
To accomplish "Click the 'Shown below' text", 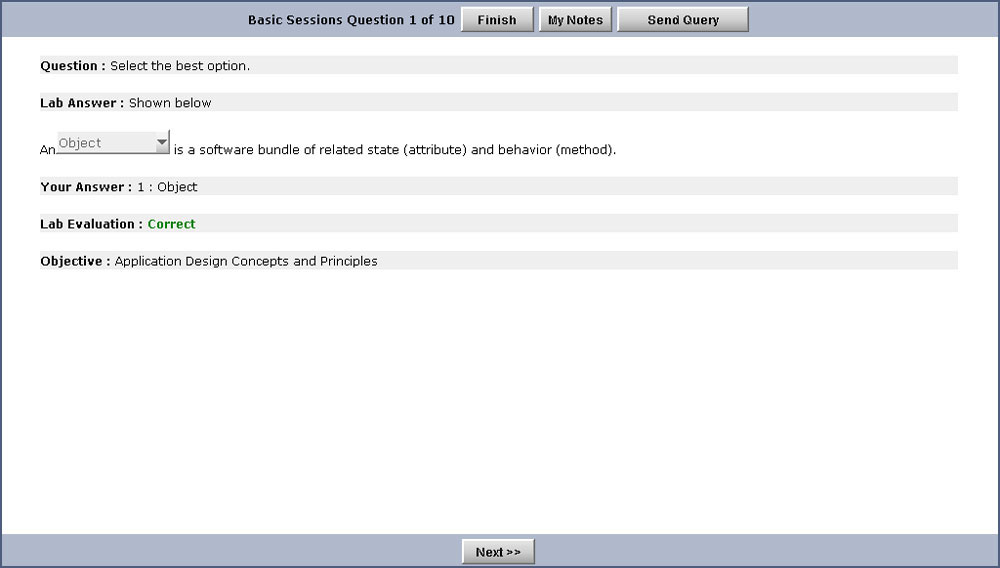I will pos(170,102).
